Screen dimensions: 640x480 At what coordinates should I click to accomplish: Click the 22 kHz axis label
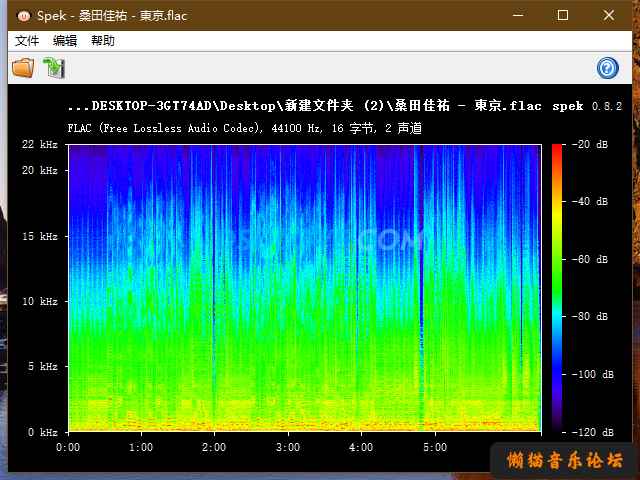pos(40,144)
